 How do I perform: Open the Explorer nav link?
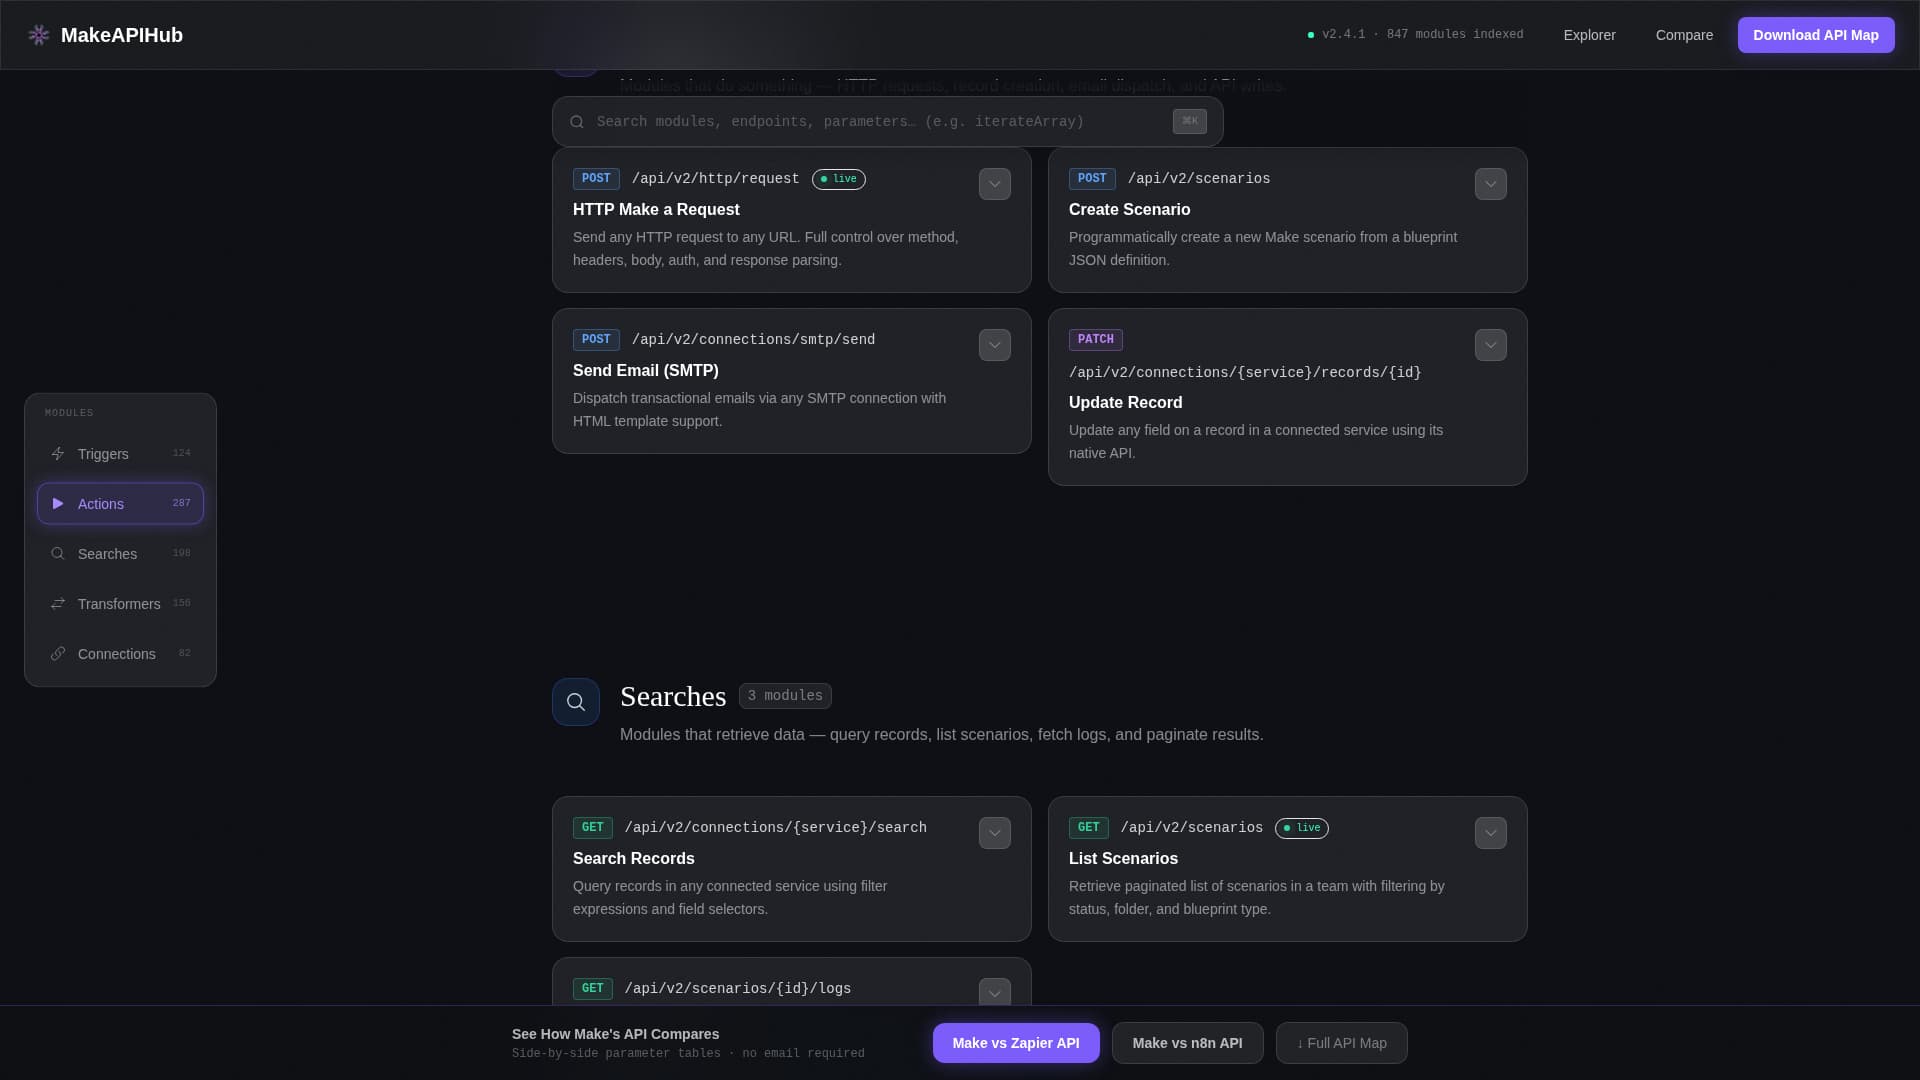click(x=1589, y=35)
